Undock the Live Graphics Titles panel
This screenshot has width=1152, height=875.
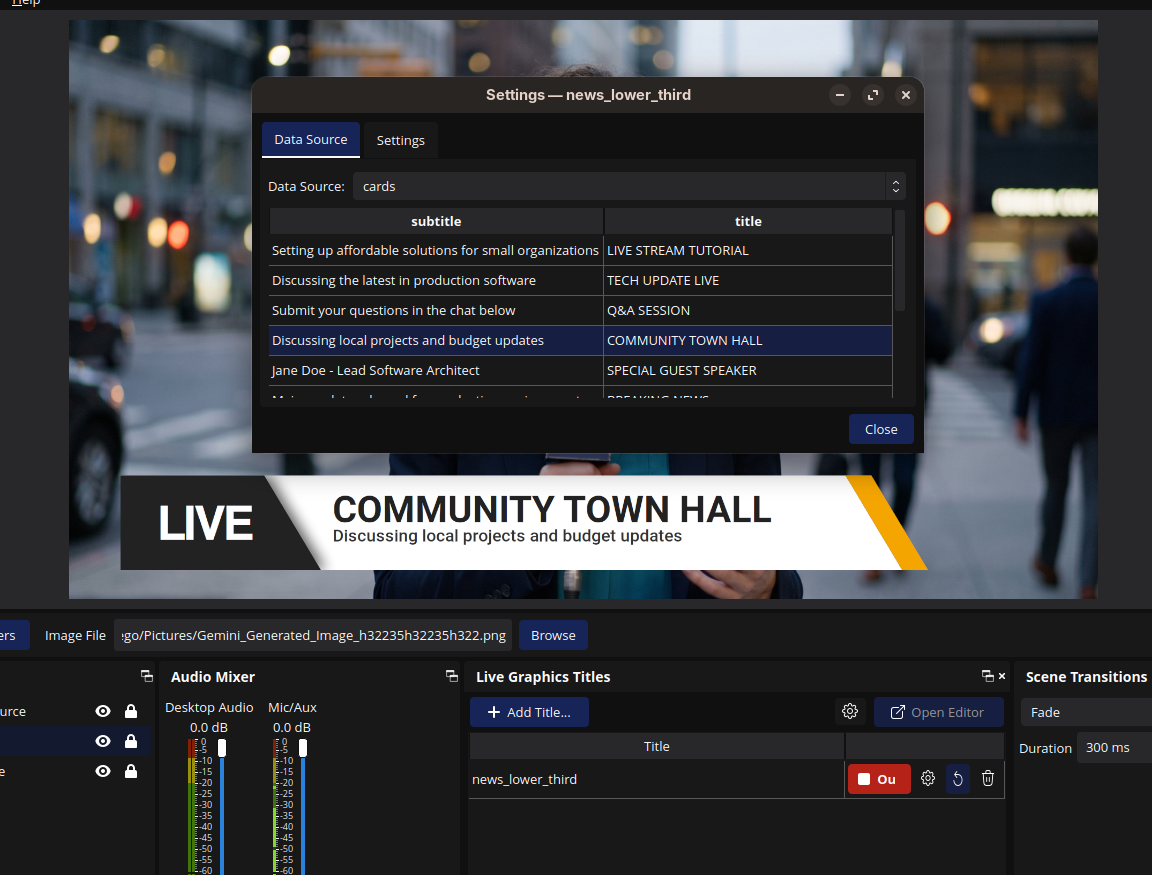coord(987,676)
